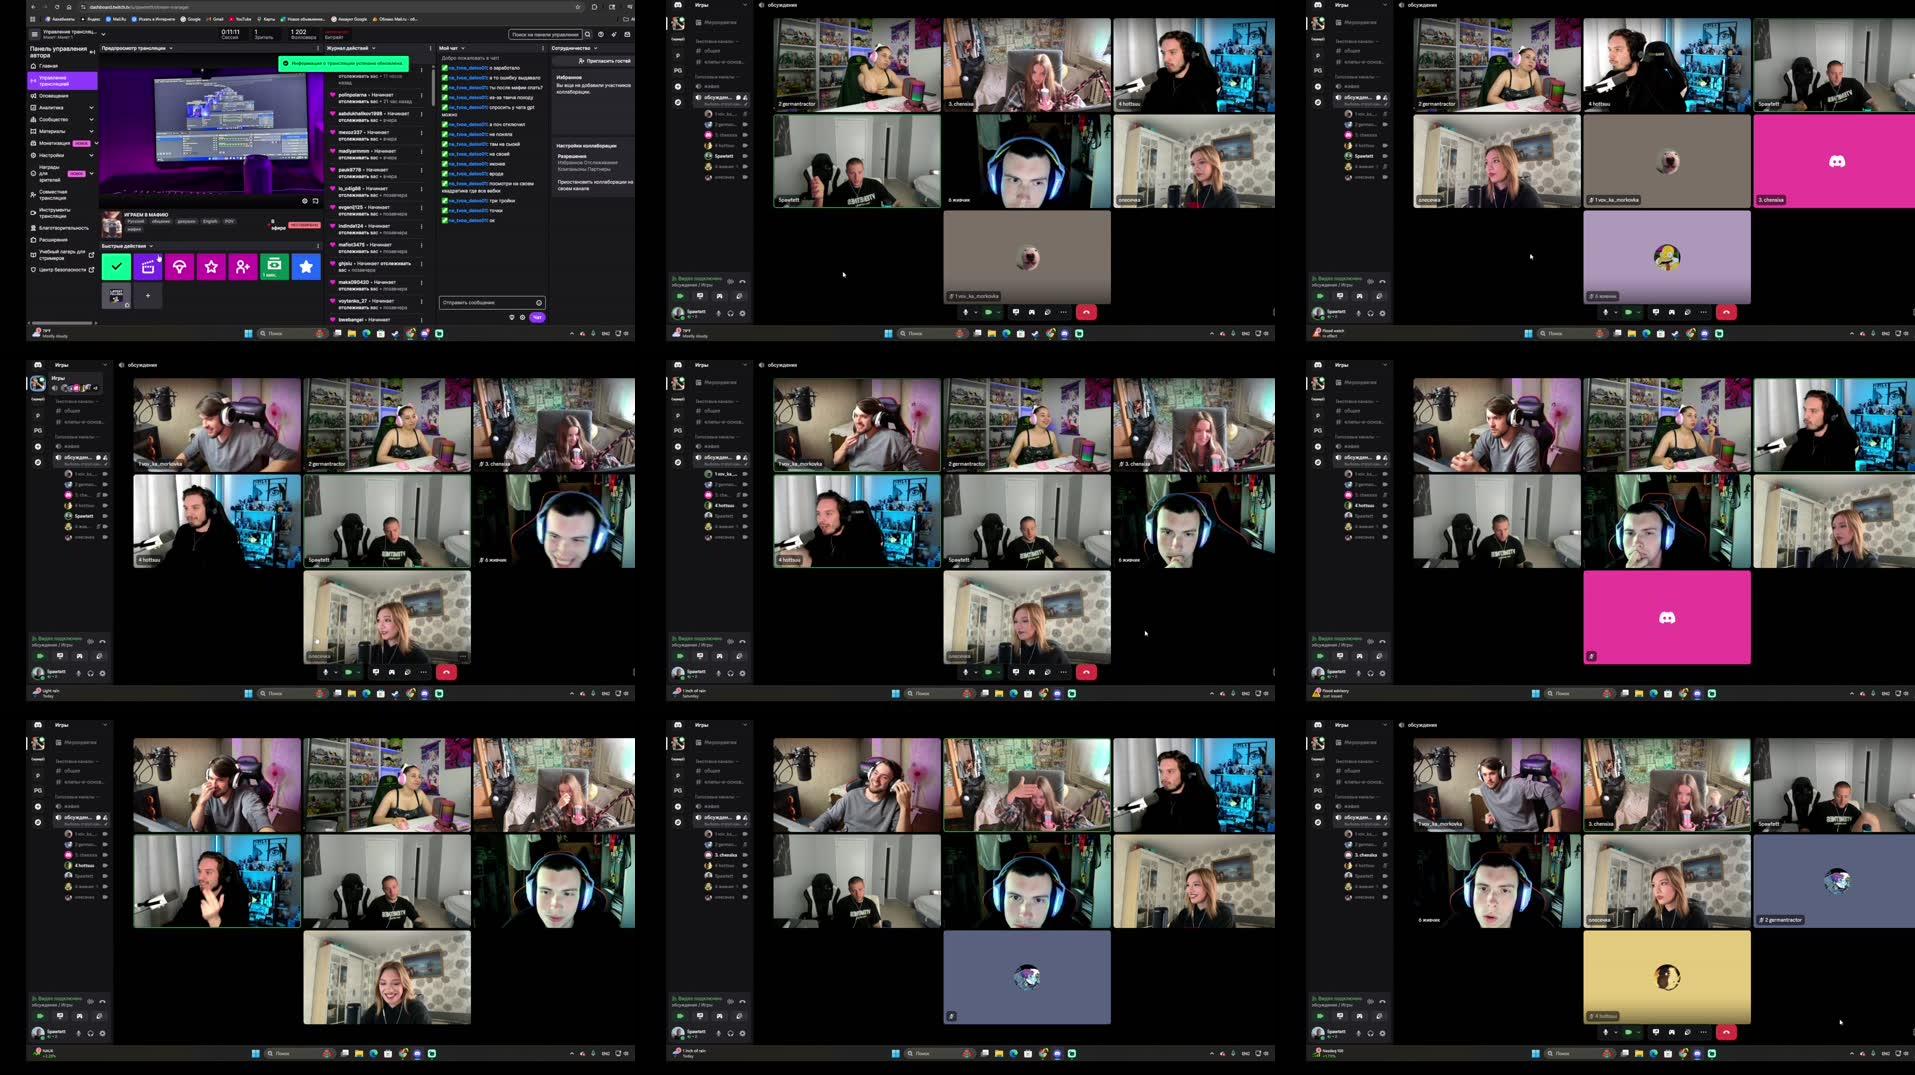The image size is (1915, 1075).
Task: Click the sidebar horizontal scrollbar
Action: [62, 323]
